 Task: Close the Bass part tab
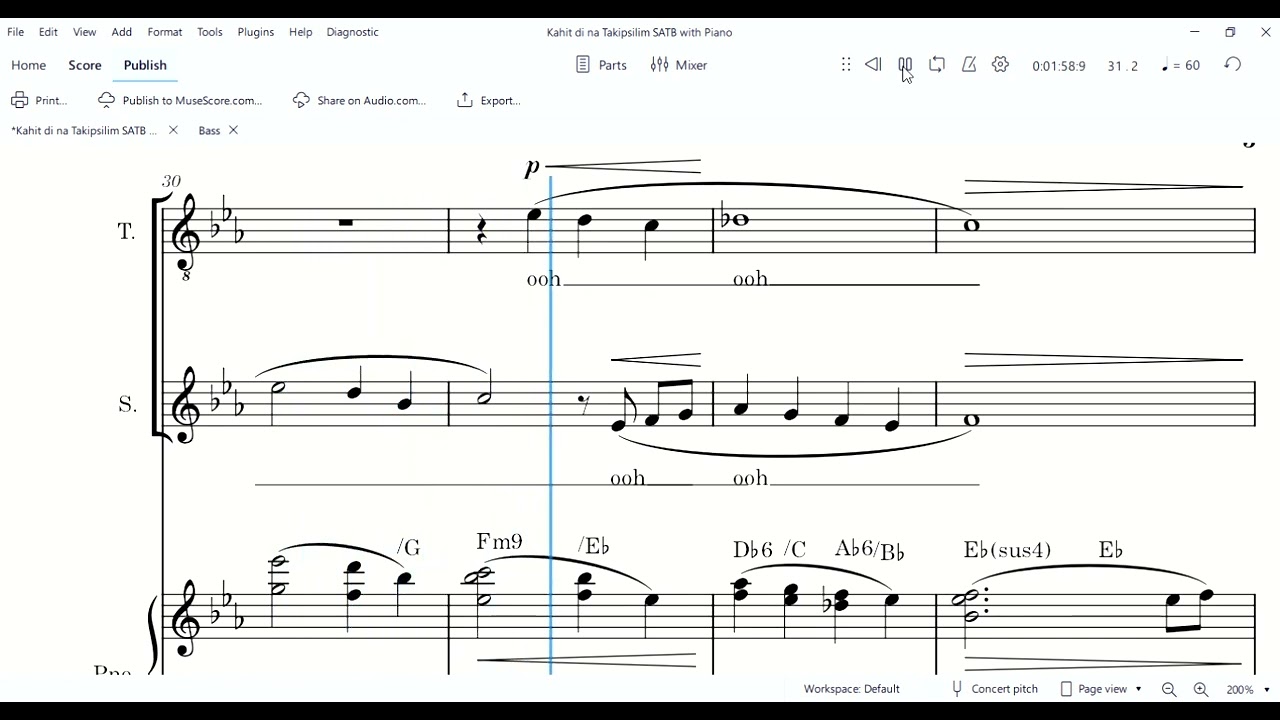[x=233, y=130]
